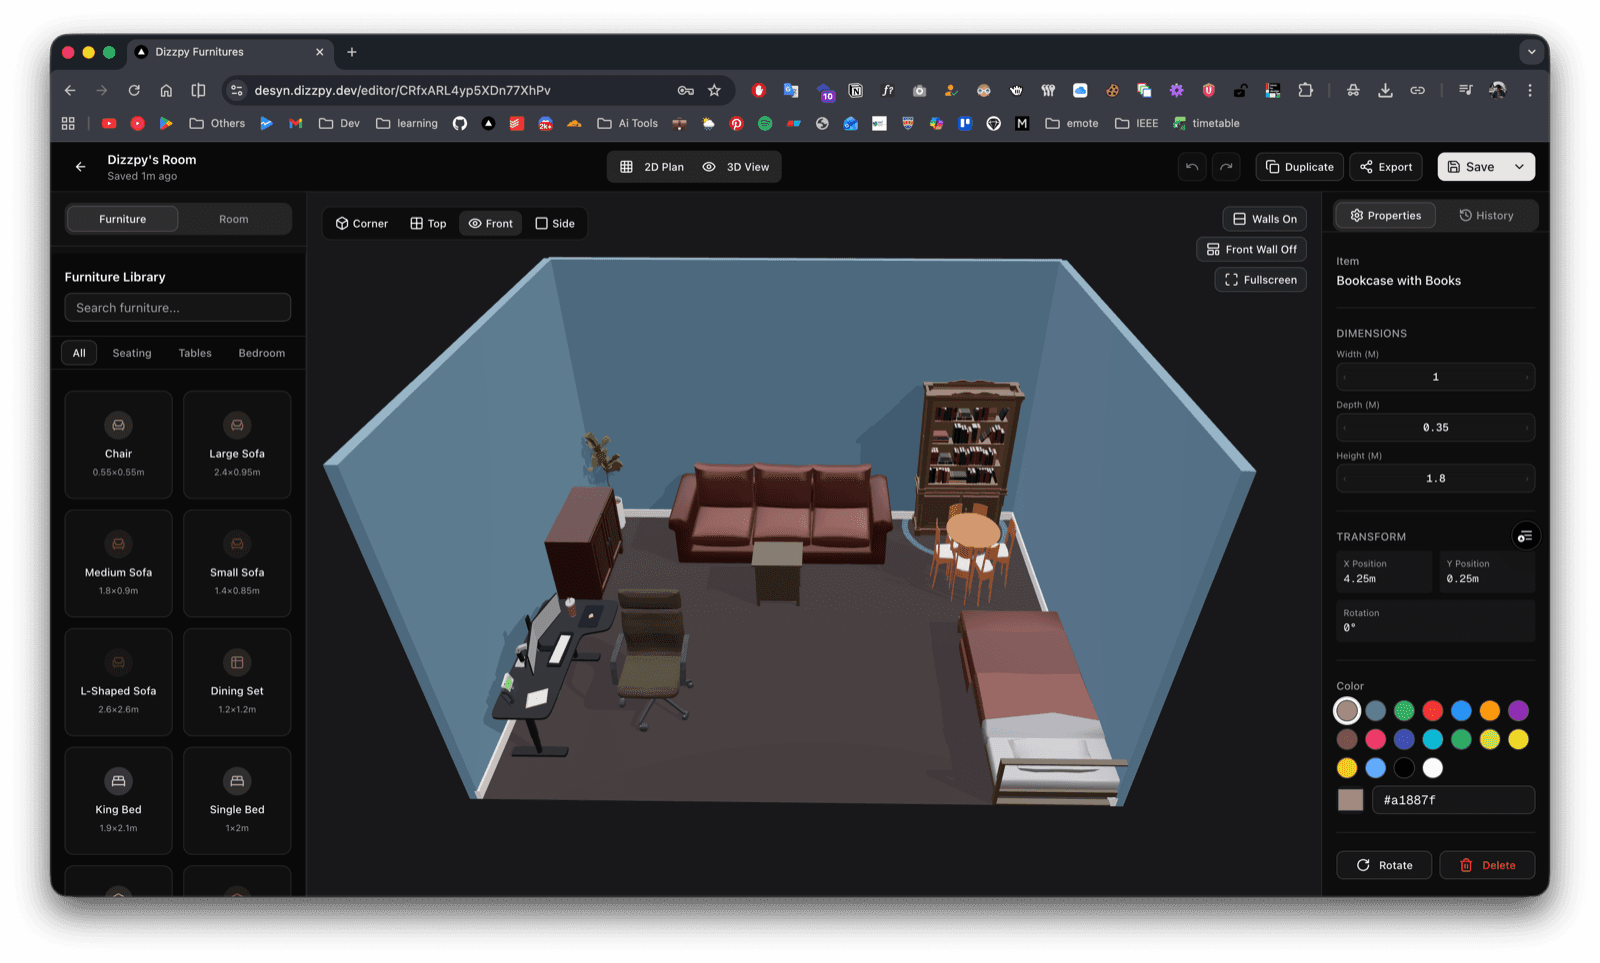Open the Ai Tools bookmarks folder
Viewport: 1600px width, 963px height.
[x=628, y=123]
